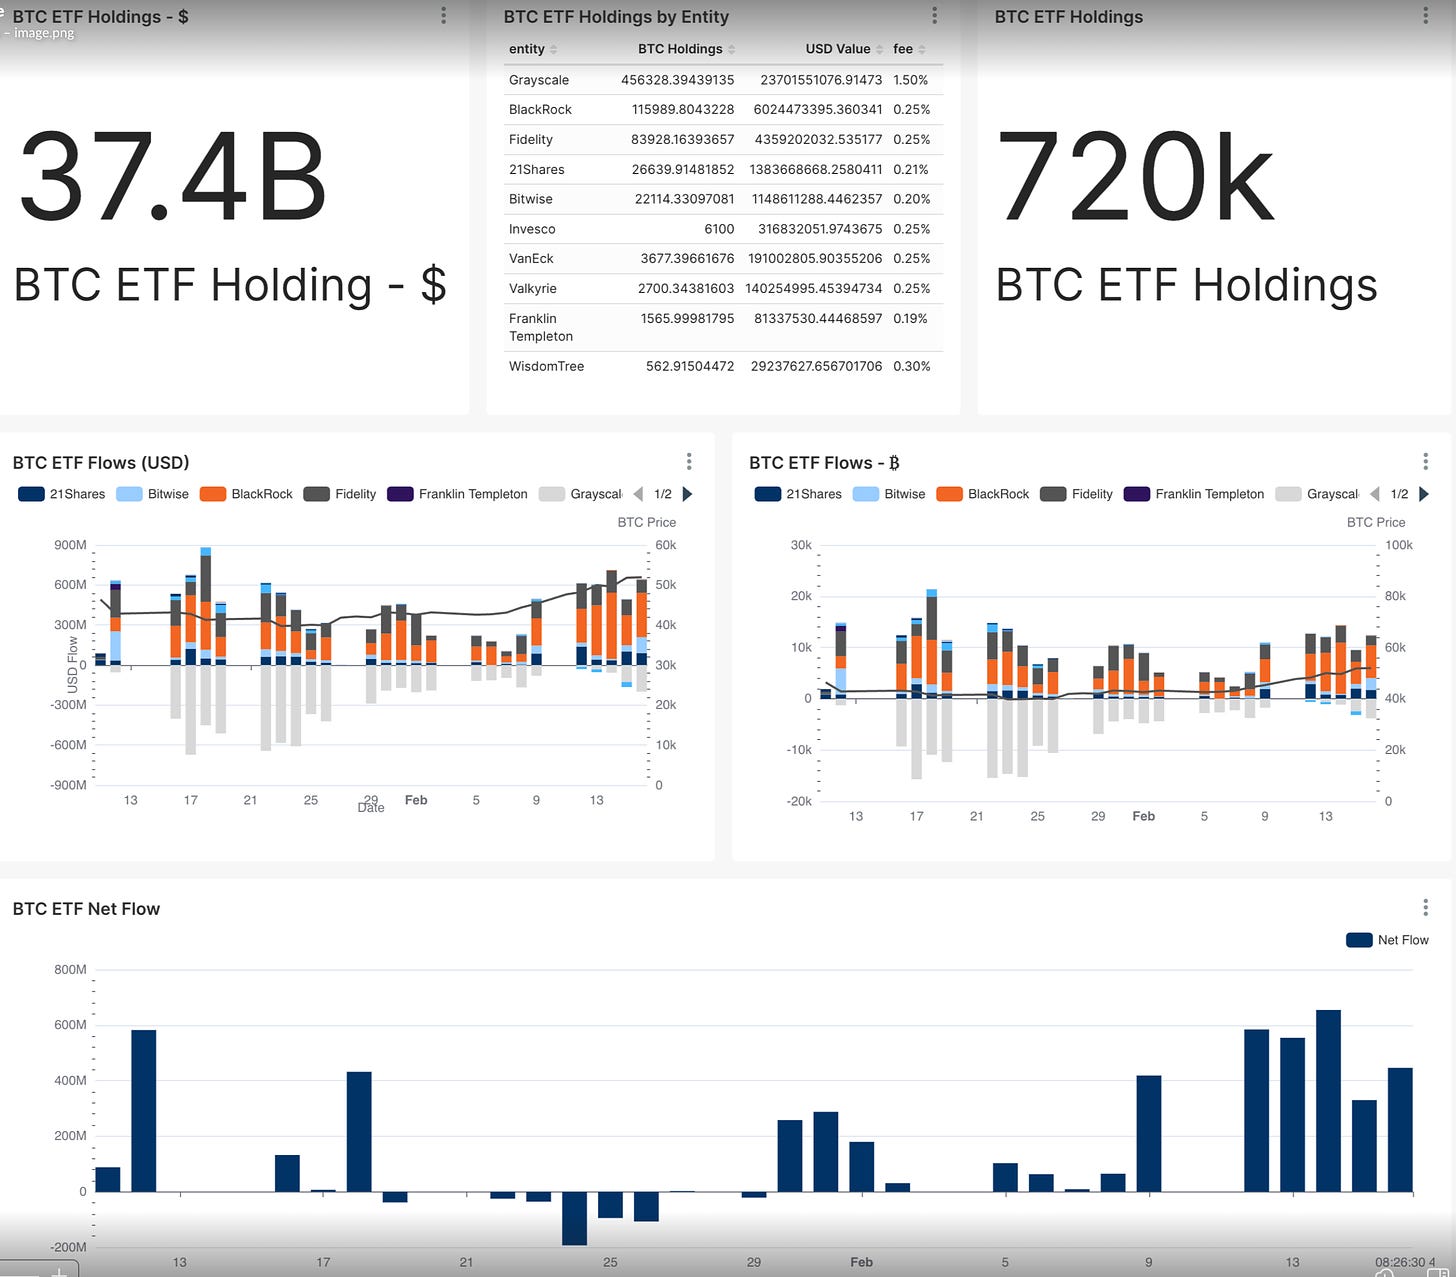This screenshot has height=1277, width=1456.
Task: Click Bitwise 0.20% fee cell
Action: coord(911,199)
